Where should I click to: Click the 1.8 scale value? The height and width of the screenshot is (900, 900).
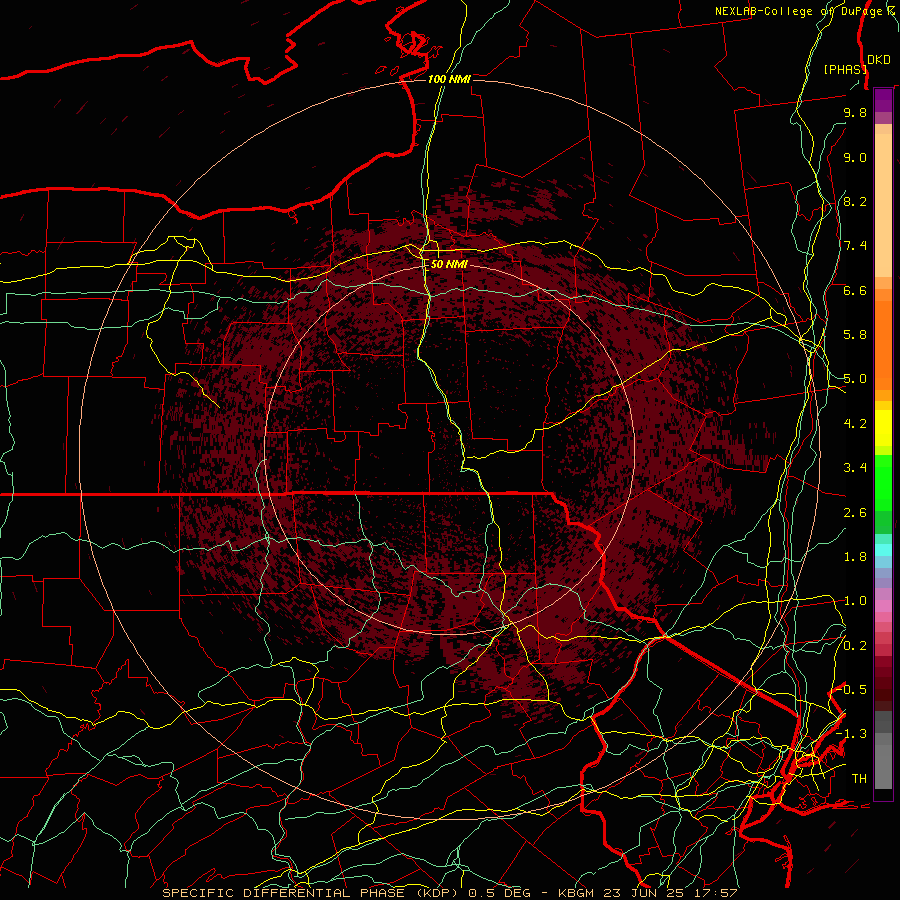pos(855,557)
